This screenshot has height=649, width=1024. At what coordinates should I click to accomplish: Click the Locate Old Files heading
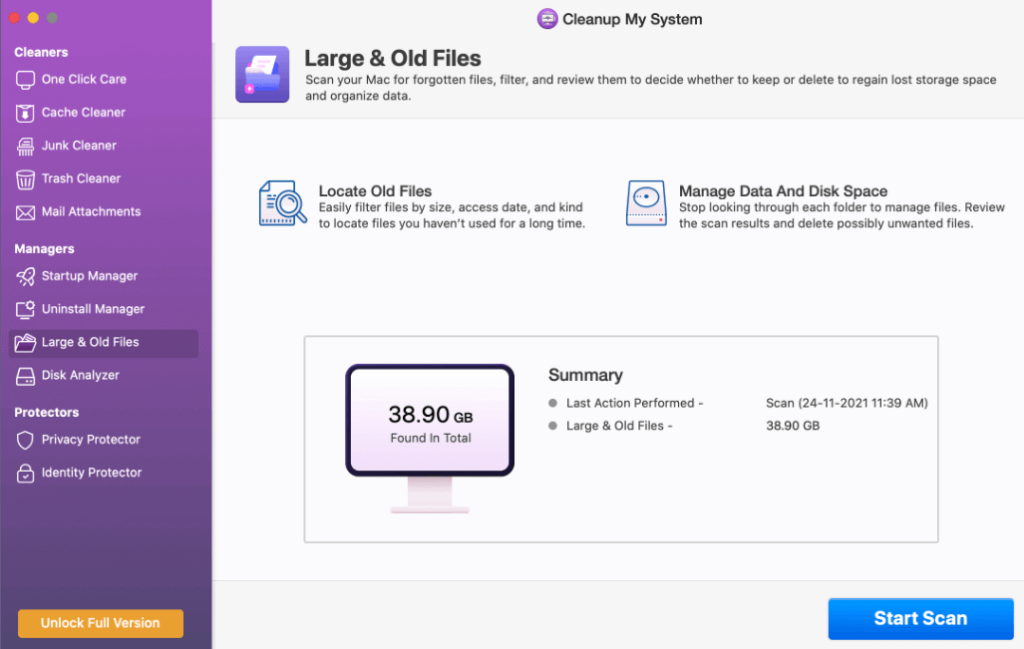[x=375, y=191]
